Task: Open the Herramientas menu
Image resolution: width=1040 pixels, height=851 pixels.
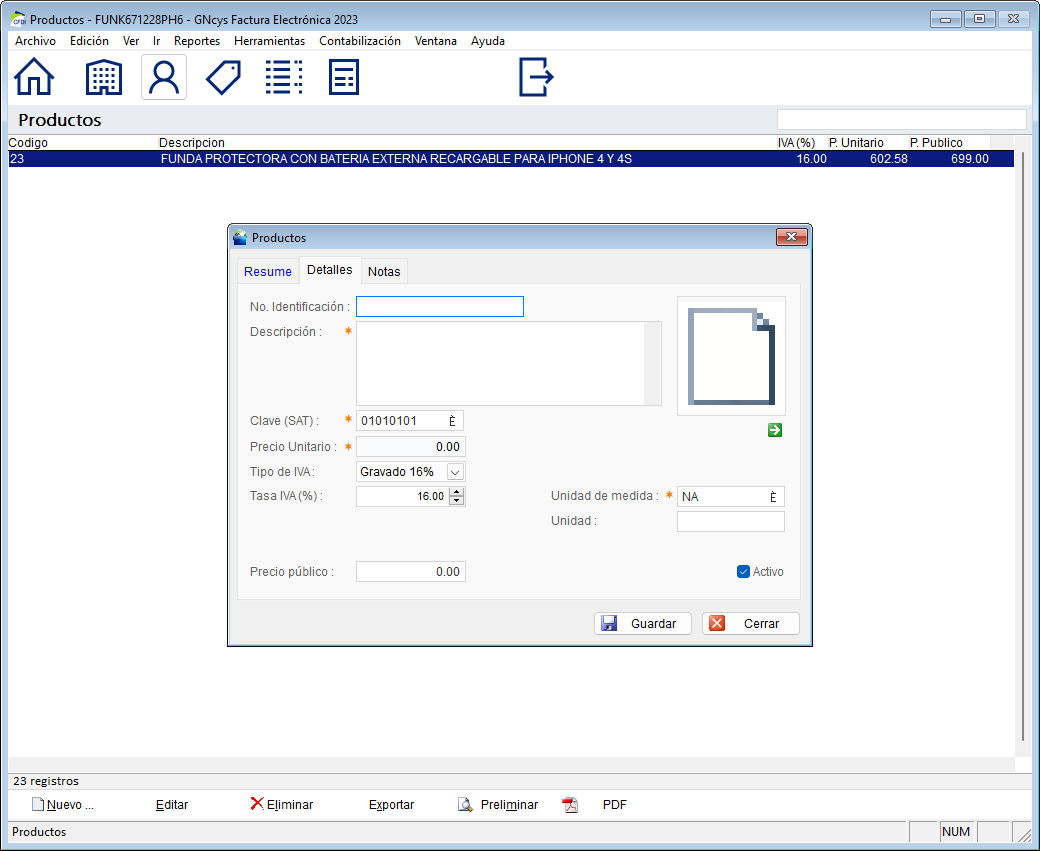Action: (269, 40)
